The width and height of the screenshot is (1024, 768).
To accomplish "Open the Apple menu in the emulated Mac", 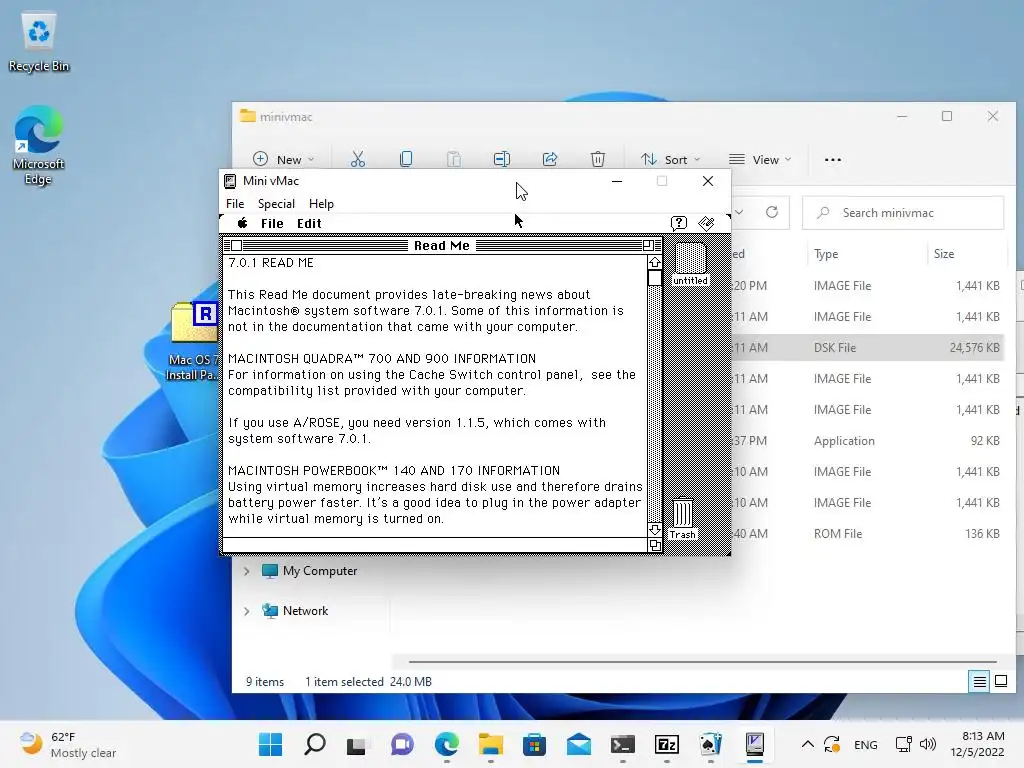I will click(x=242, y=223).
